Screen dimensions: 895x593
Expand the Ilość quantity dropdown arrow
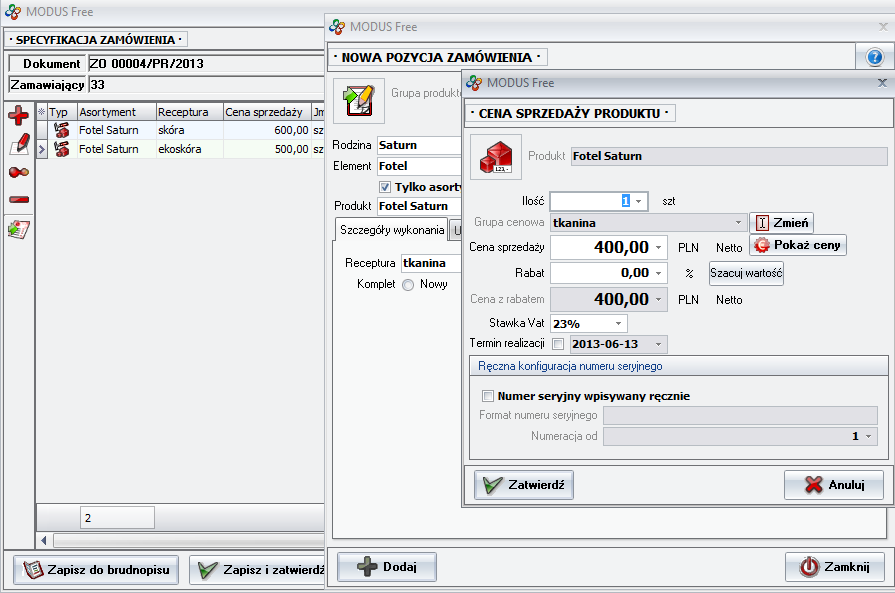tap(638, 201)
